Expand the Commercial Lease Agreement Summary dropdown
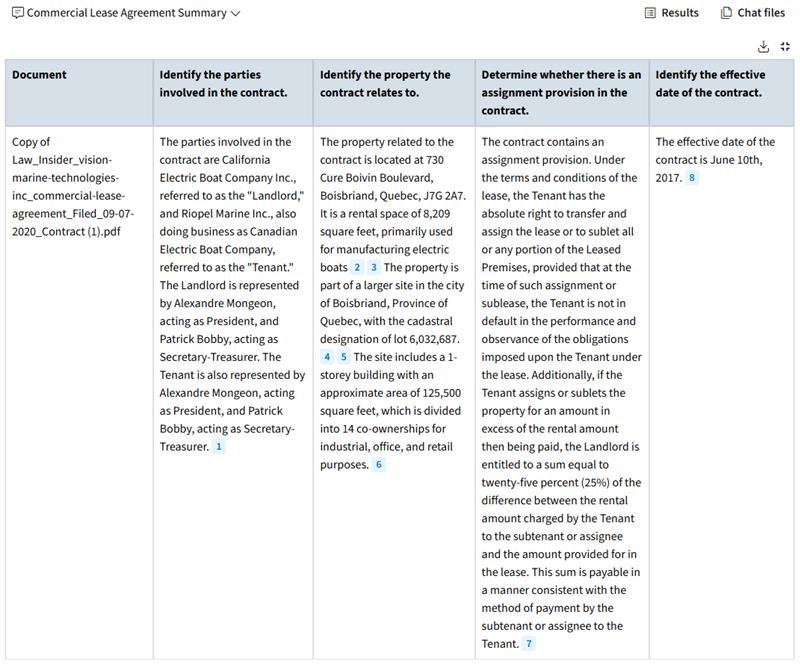The image size is (800, 667). [236, 13]
